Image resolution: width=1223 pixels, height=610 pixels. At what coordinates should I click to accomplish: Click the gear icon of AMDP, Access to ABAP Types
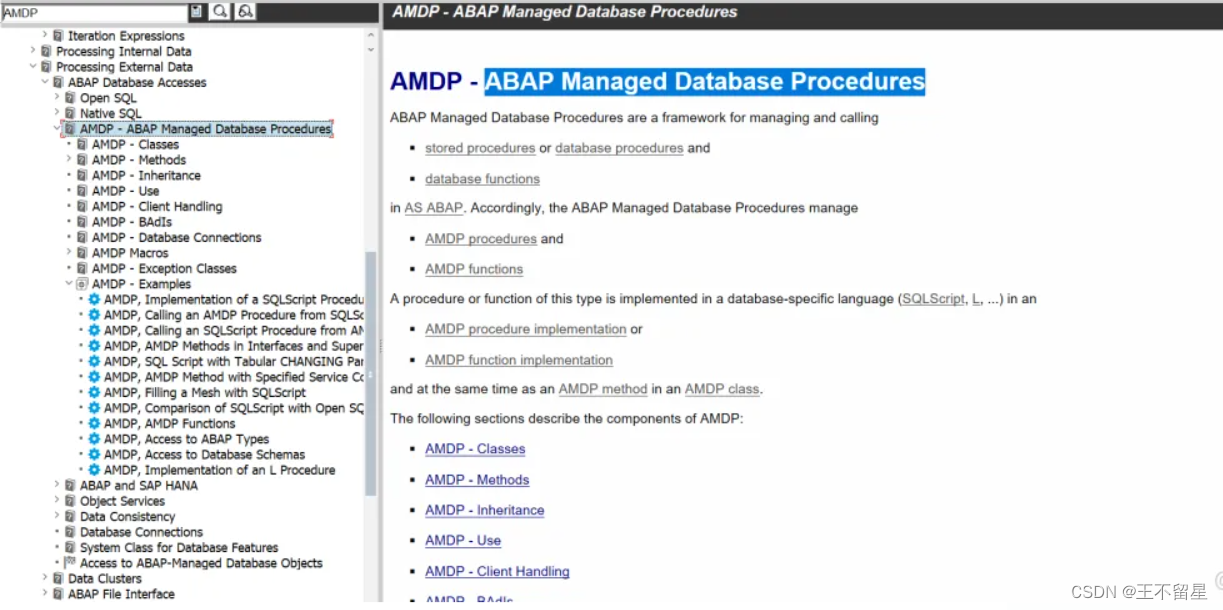pyautogui.click(x=94, y=439)
